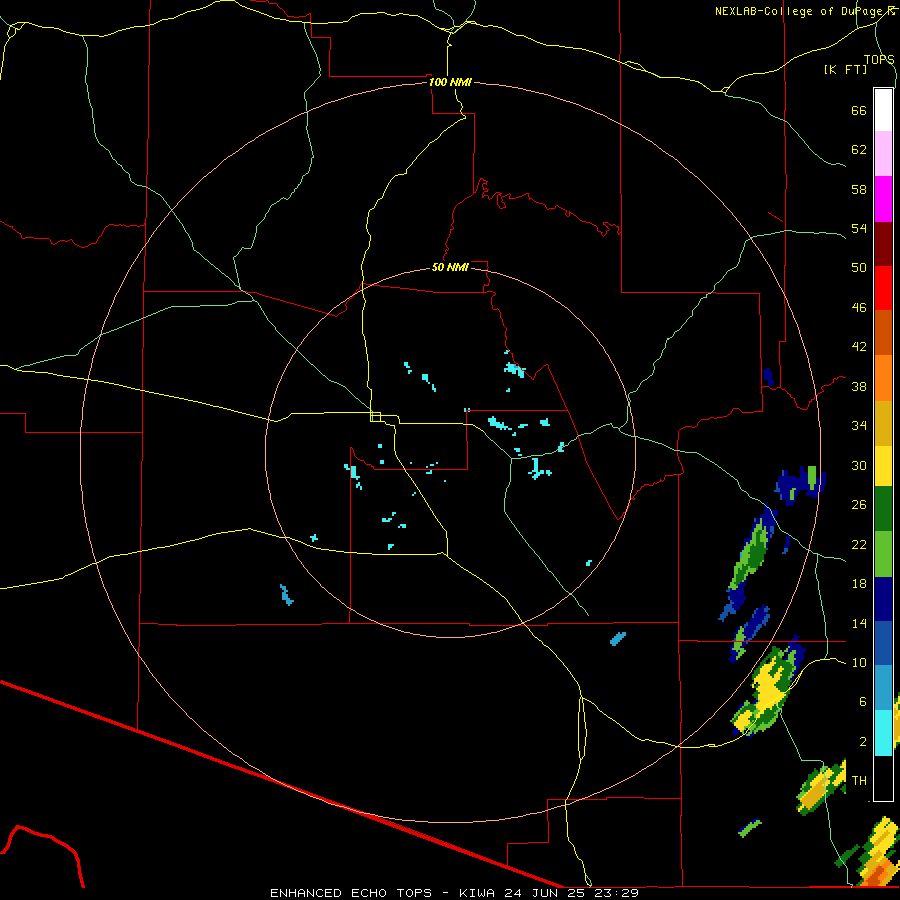This screenshot has width=900, height=900.
Task: Click the "66" scale value
Action: click(x=859, y=110)
